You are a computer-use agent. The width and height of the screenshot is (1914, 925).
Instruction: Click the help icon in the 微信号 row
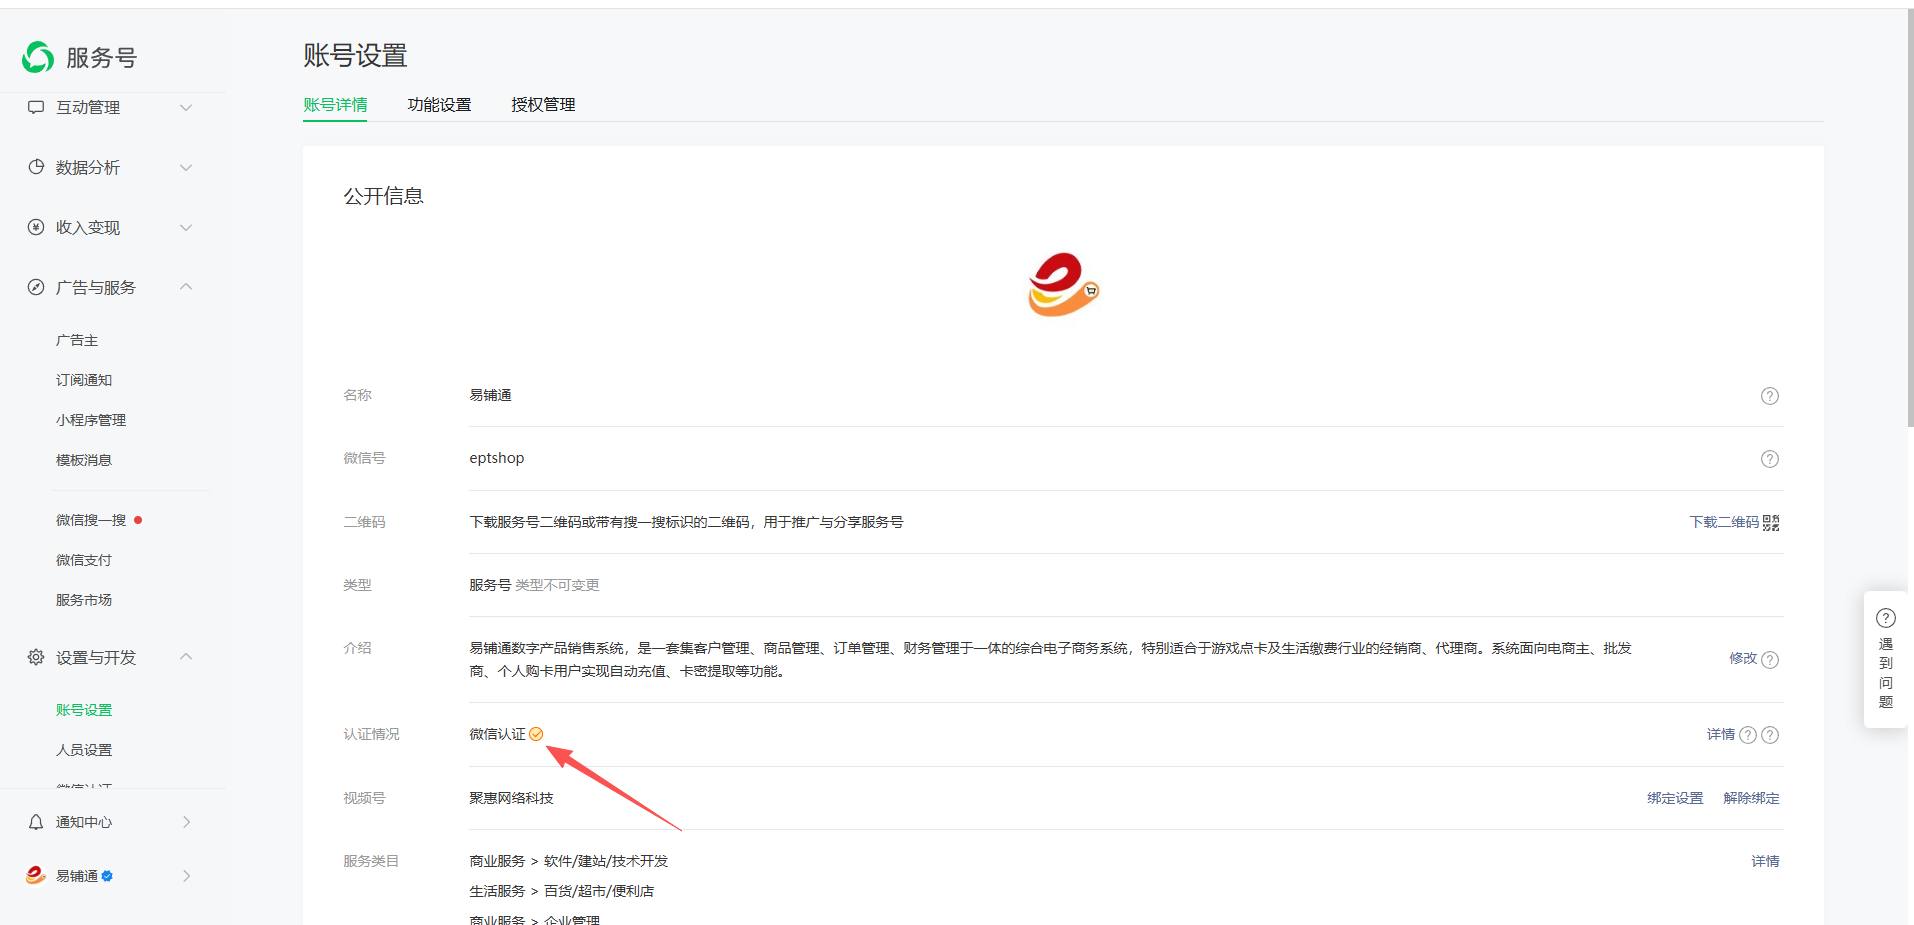tap(1769, 459)
